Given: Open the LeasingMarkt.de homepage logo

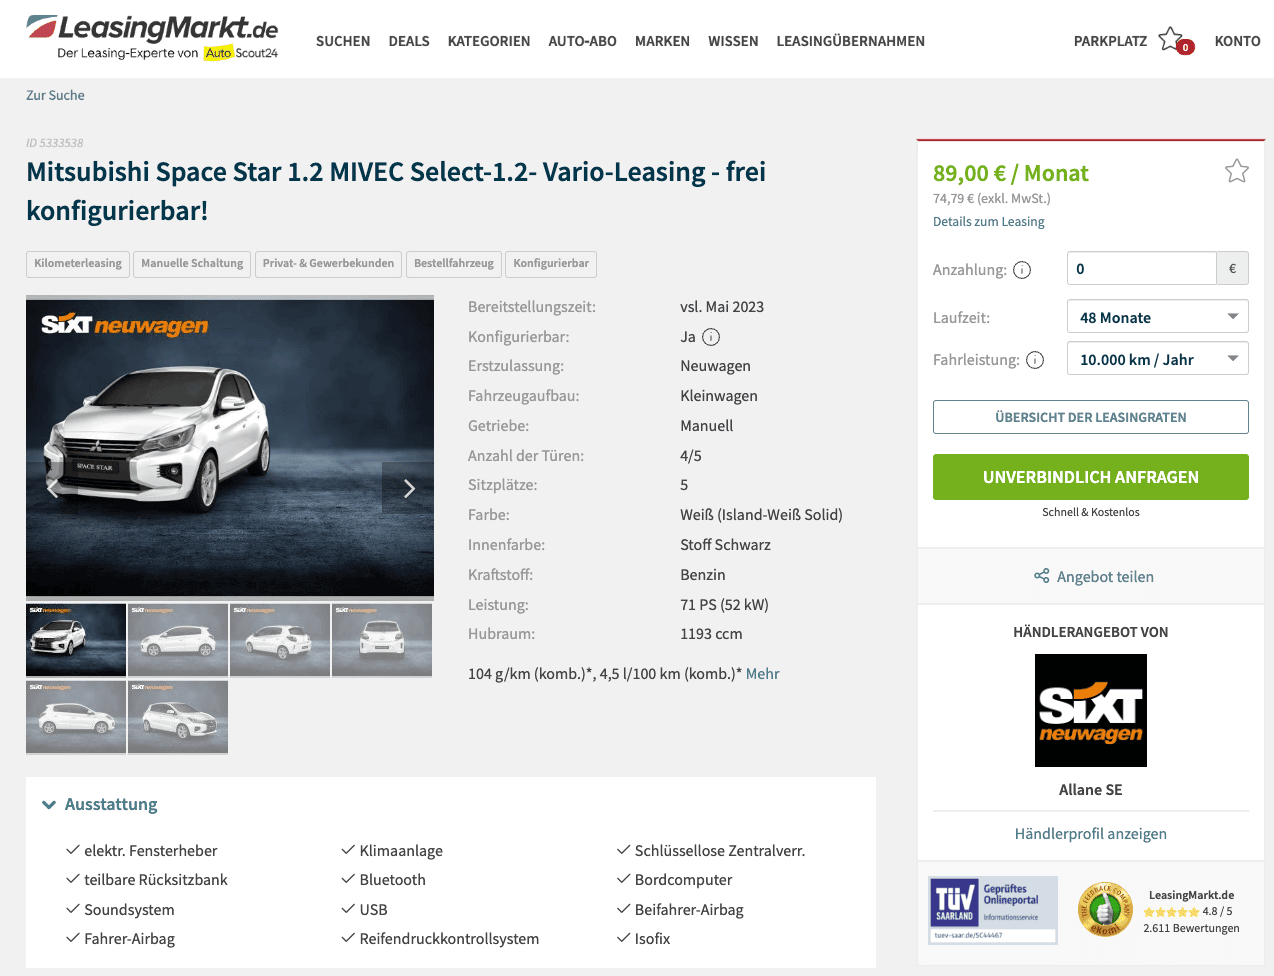Looking at the screenshot, I should pyautogui.click(x=152, y=38).
